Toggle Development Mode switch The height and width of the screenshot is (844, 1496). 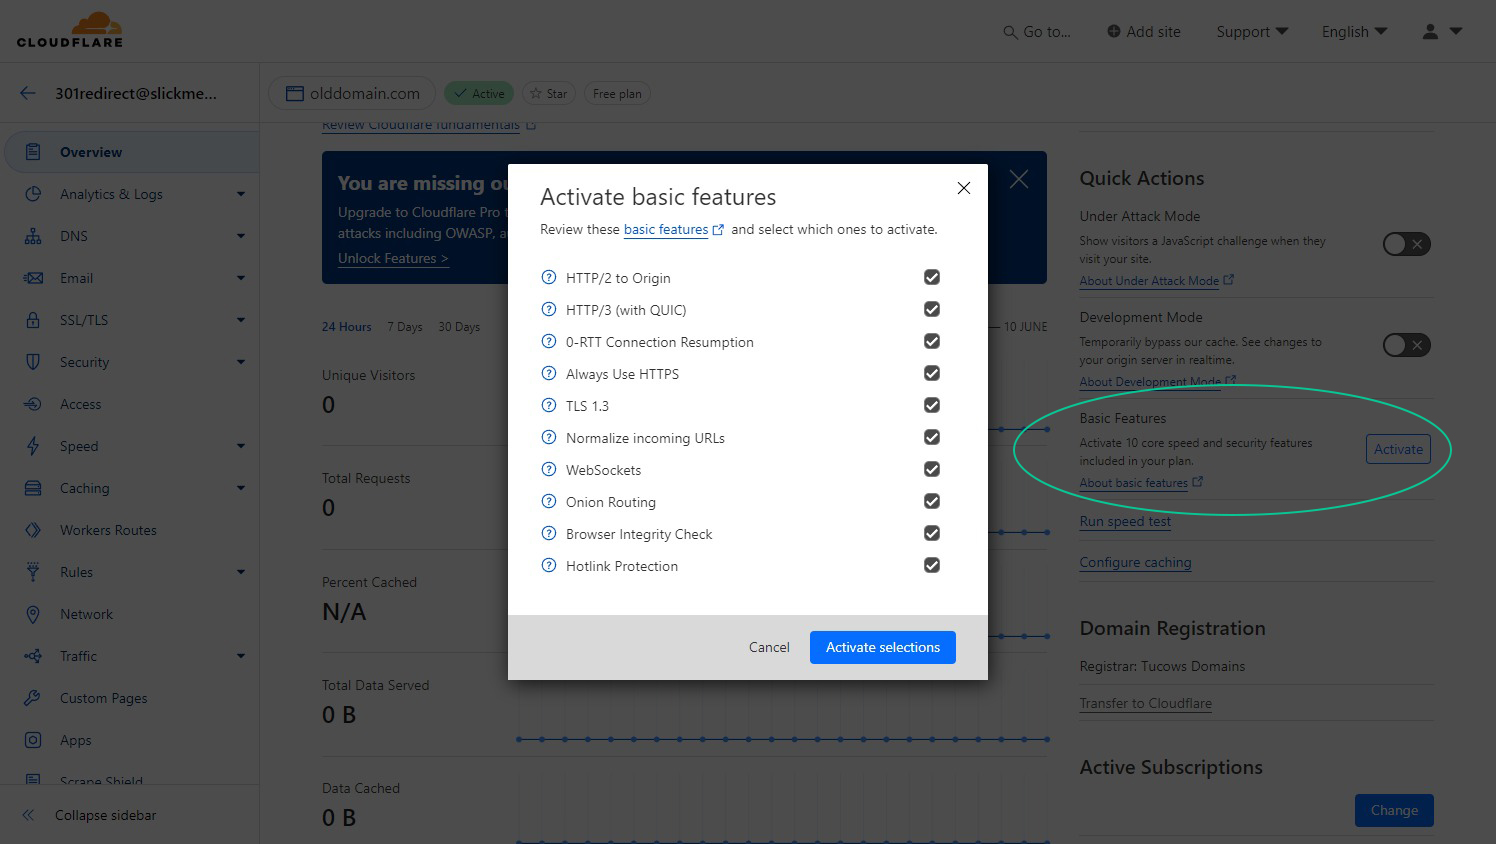[1406, 345]
